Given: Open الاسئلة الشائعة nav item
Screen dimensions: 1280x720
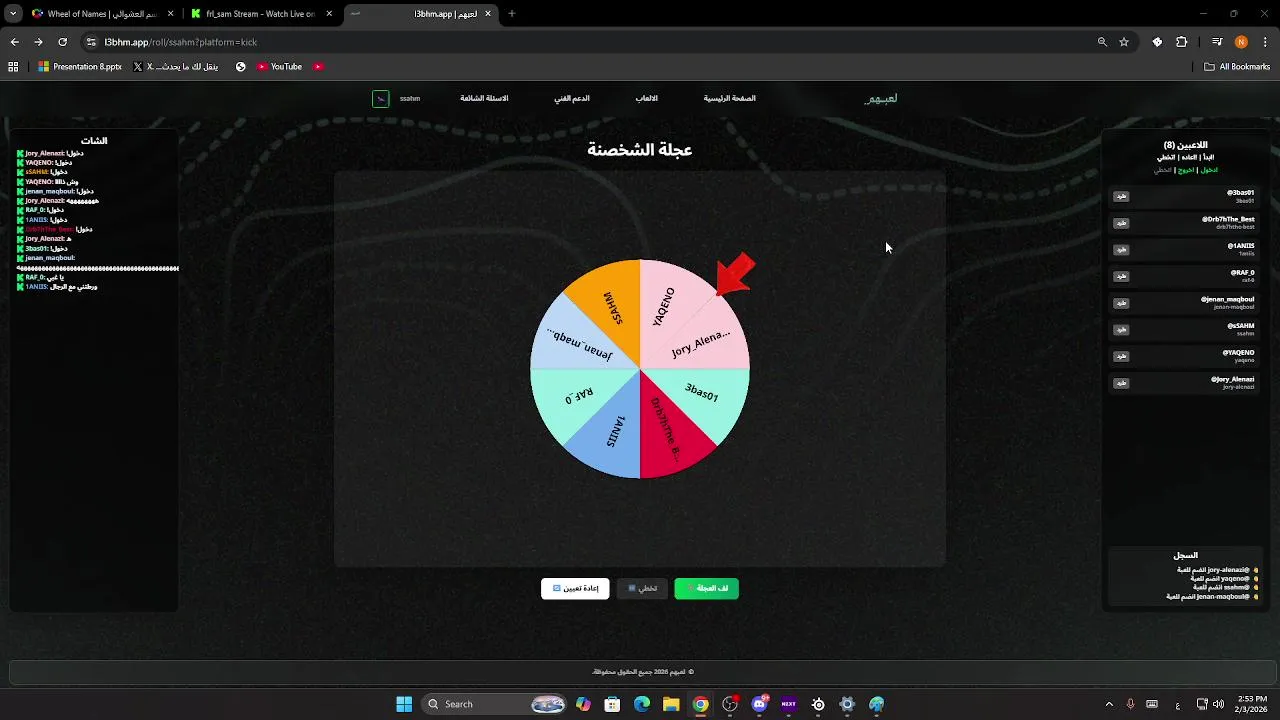Looking at the screenshot, I should pos(484,99).
